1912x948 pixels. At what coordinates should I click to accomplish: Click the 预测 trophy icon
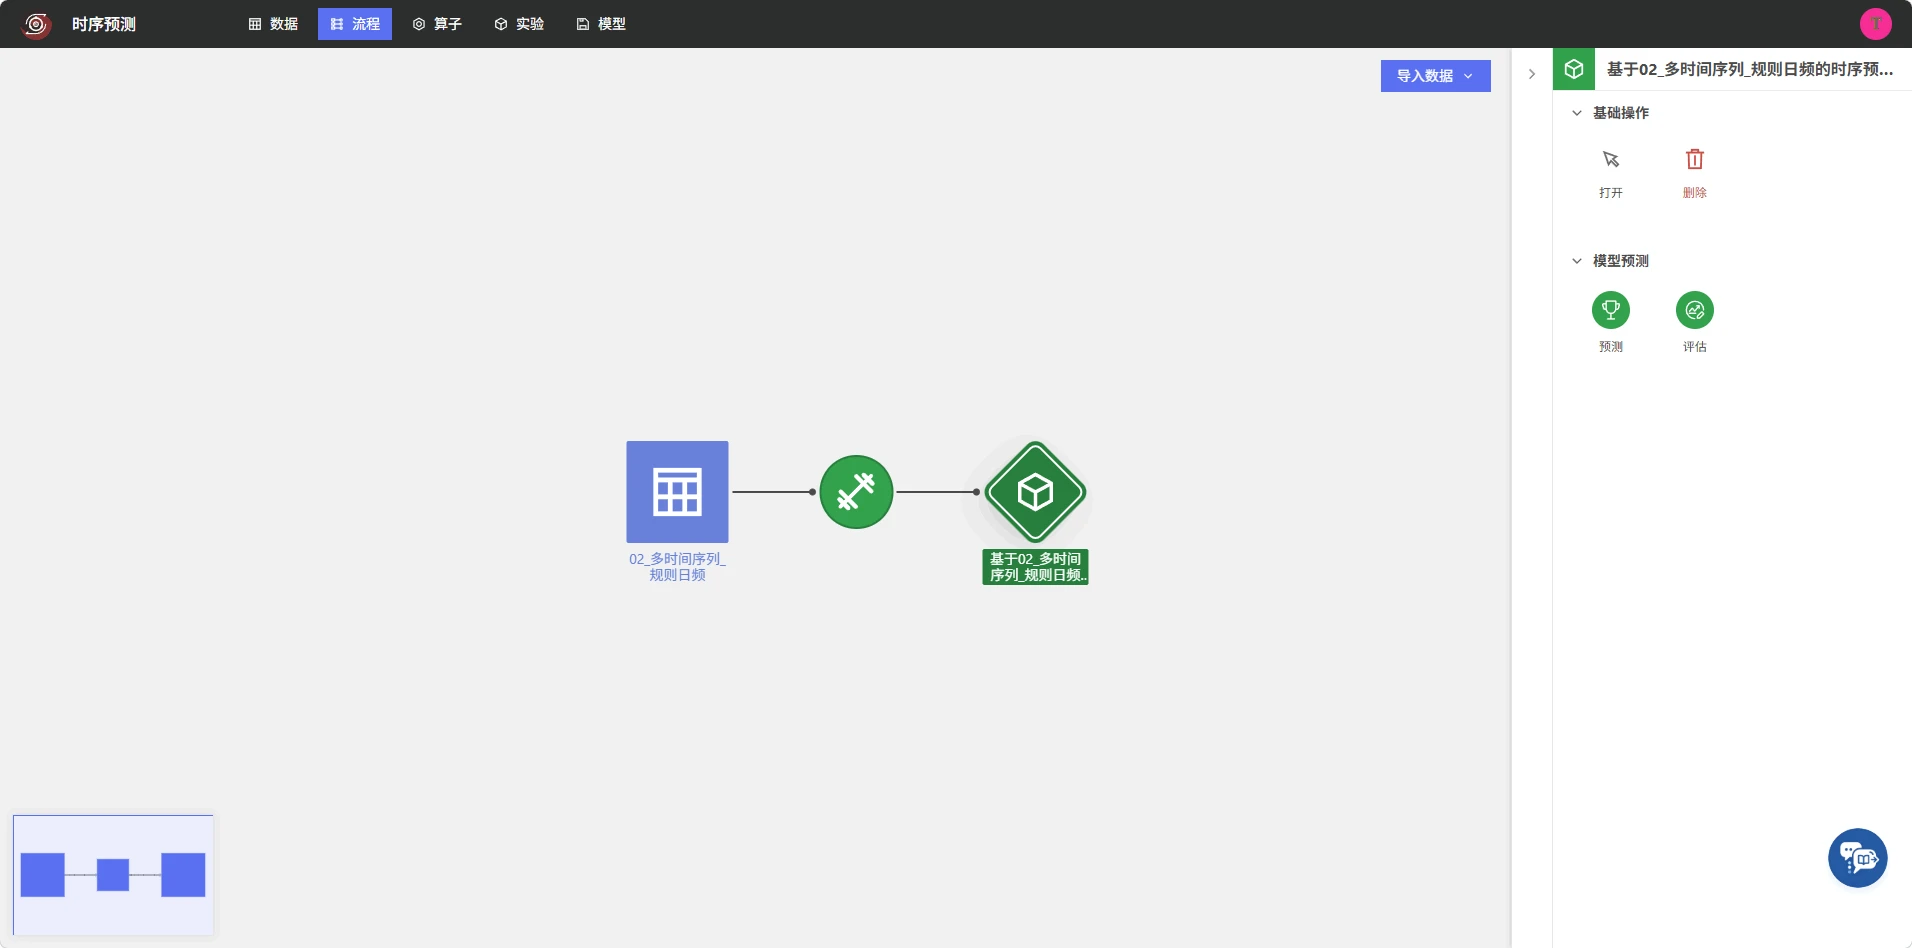coord(1611,310)
